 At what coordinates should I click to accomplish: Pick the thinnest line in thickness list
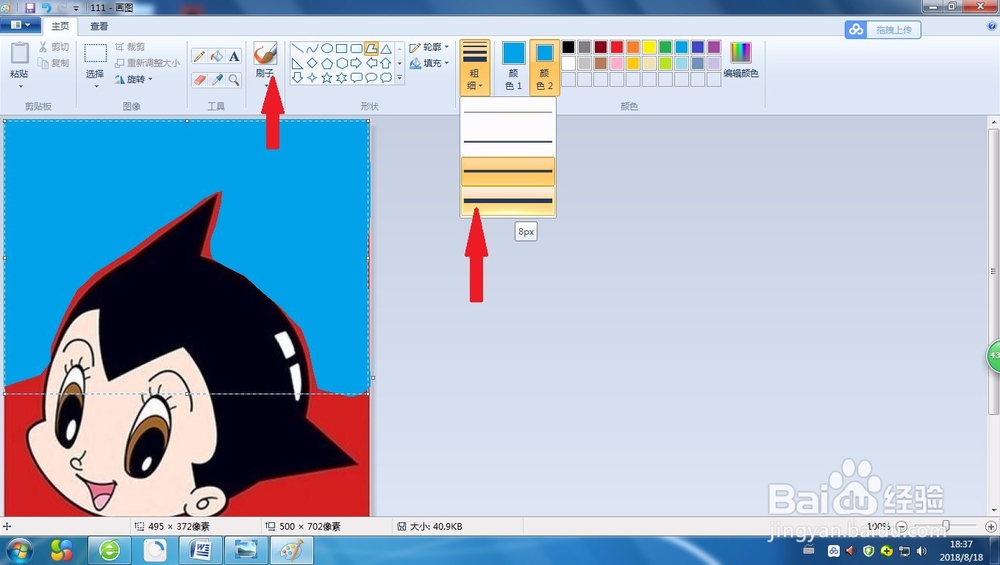tap(508, 113)
